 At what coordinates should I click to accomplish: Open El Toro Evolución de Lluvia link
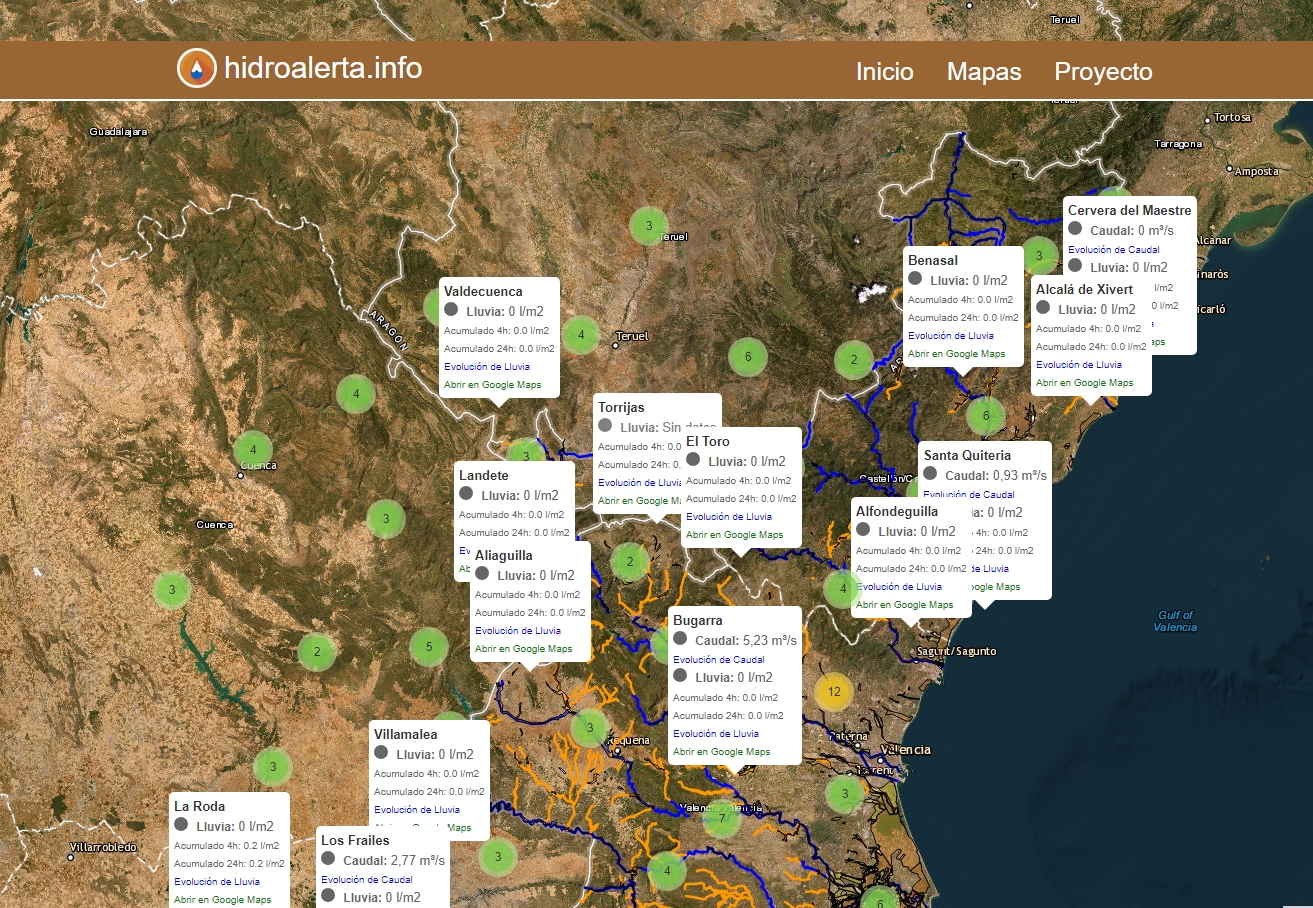coord(729,517)
